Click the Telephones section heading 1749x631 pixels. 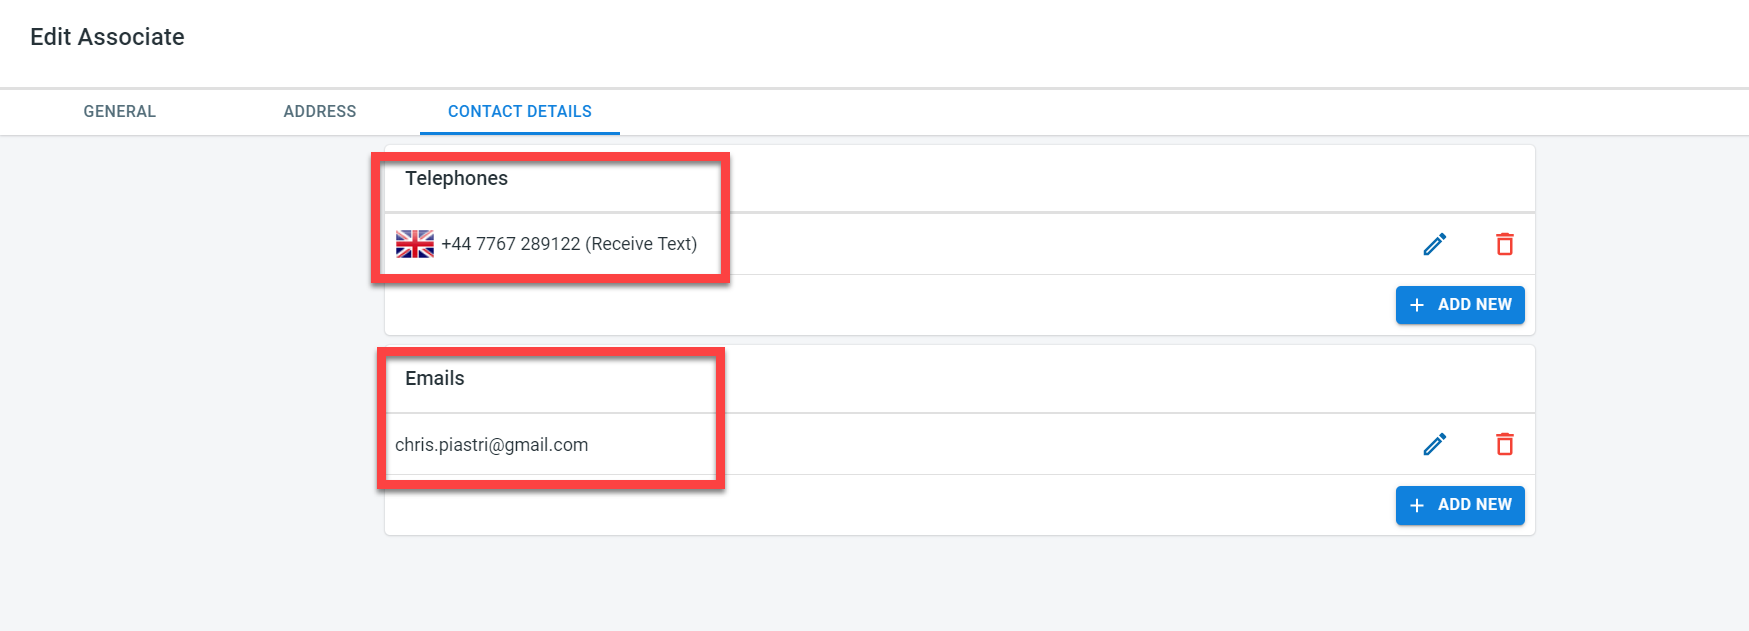pos(456,178)
